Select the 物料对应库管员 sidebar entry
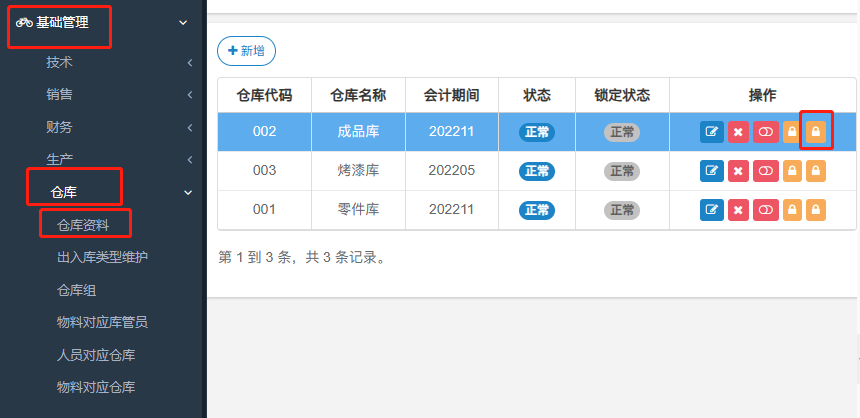860x418 pixels. tap(102, 322)
